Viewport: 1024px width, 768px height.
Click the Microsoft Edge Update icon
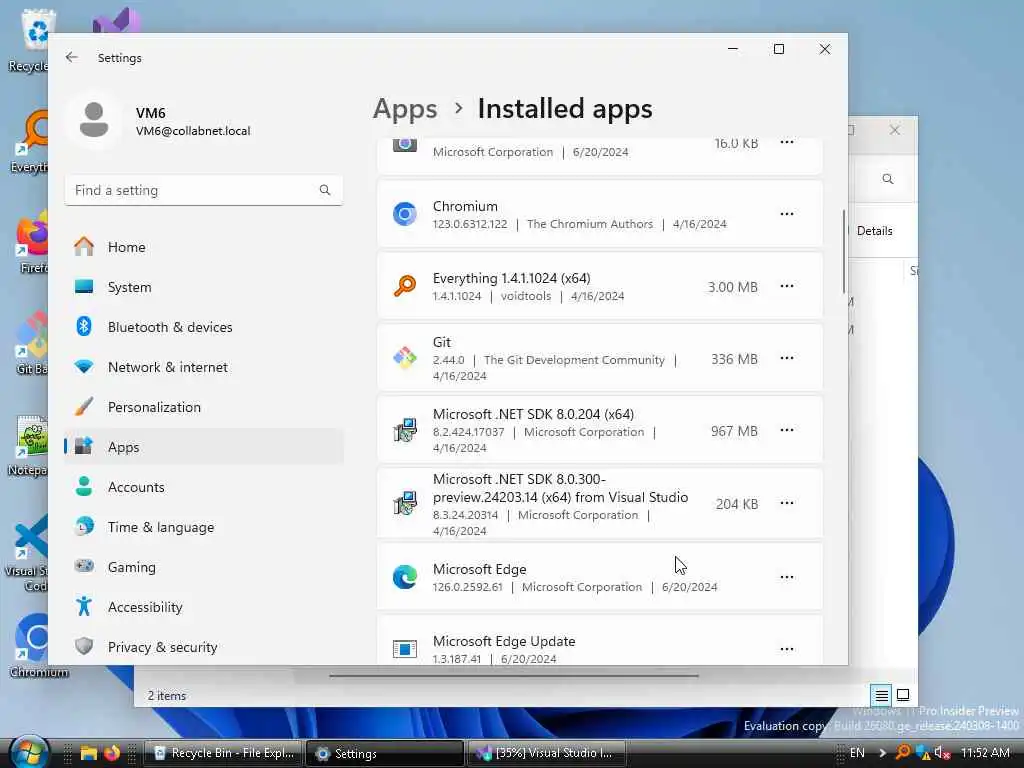click(405, 648)
